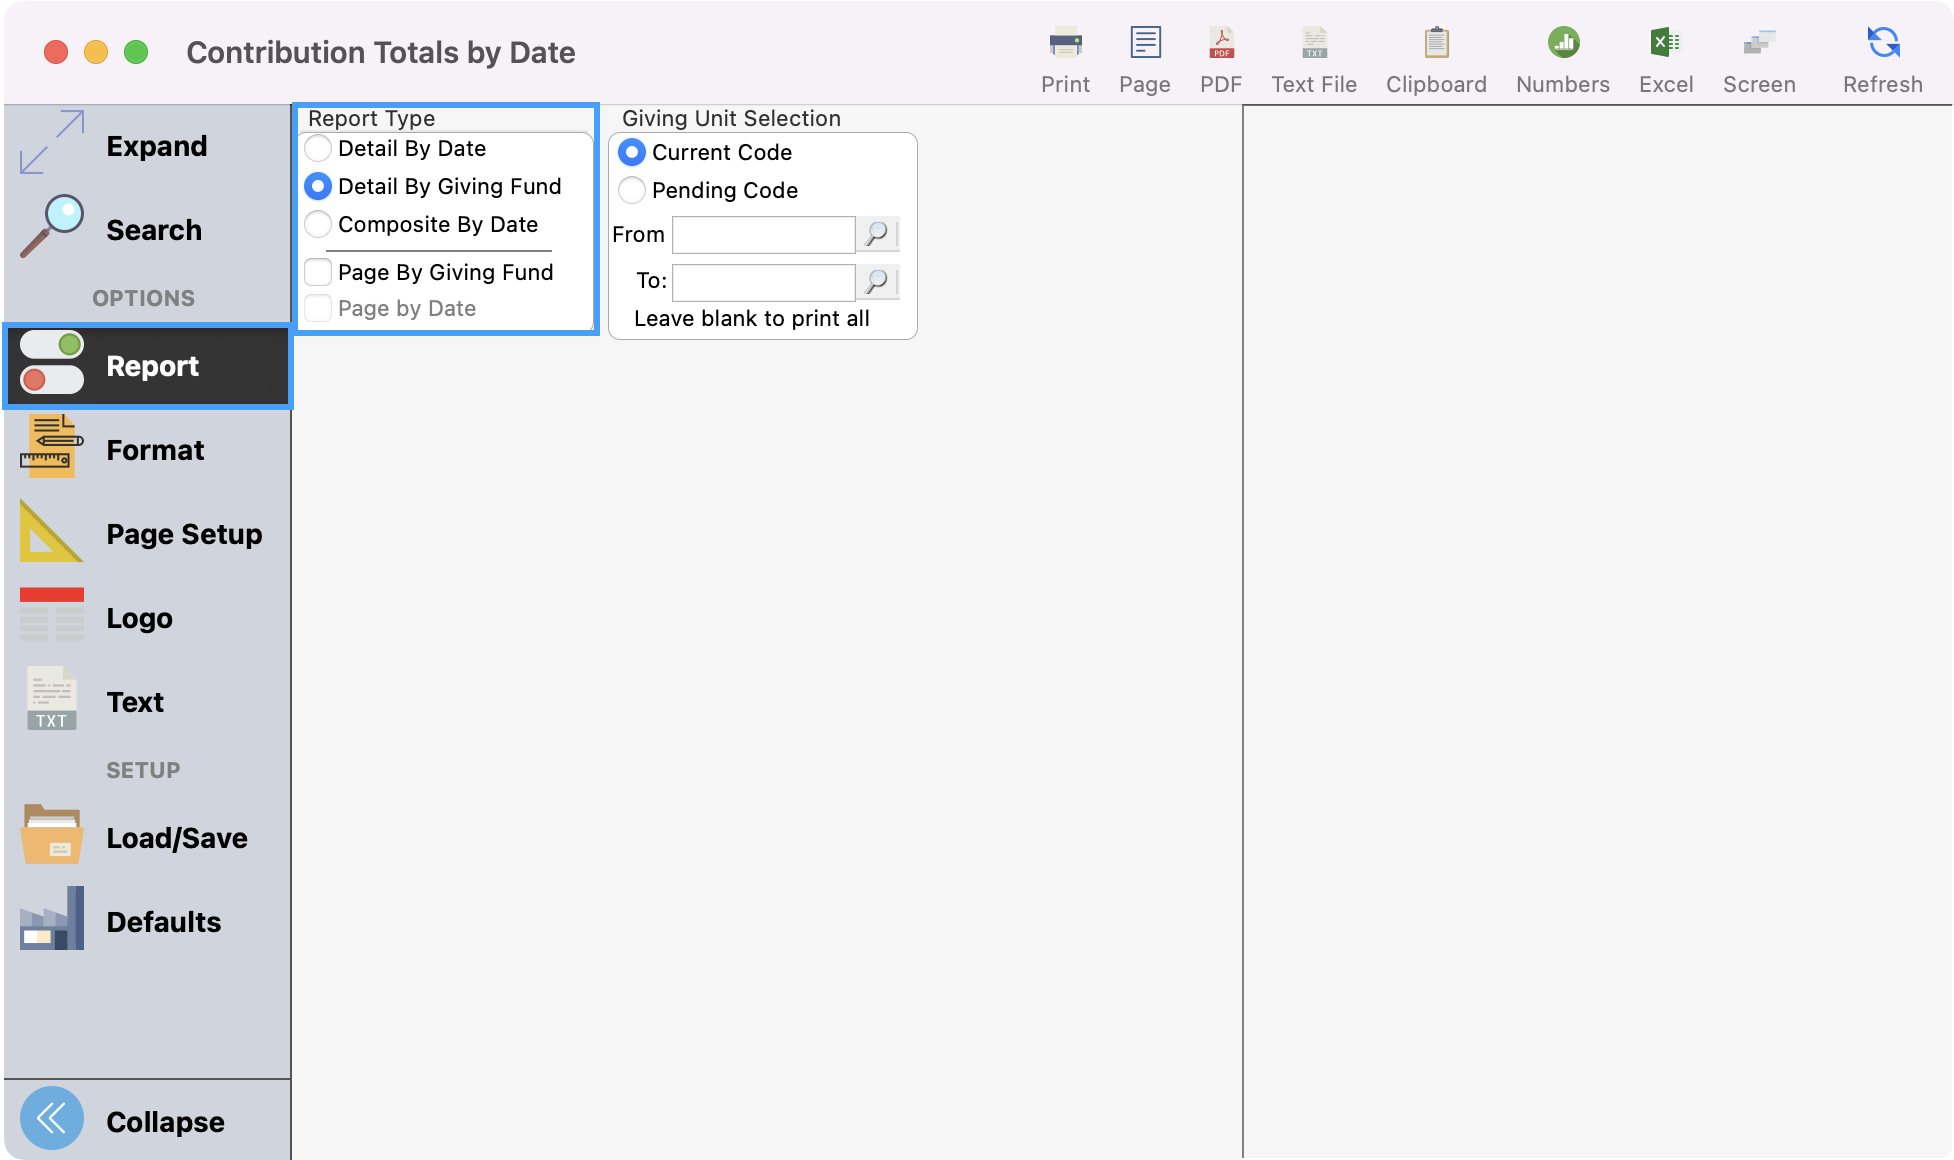Enable Page By Giving Fund
This screenshot has width=1954, height=1160.
(318, 271)
